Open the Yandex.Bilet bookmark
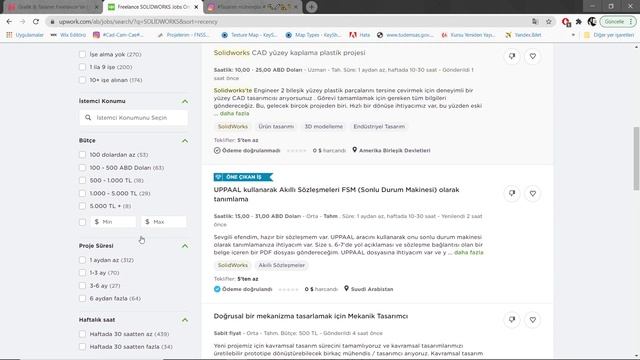The width and height of the screenshot is (640, 360). pyautogui.click(x=523, y=35)
